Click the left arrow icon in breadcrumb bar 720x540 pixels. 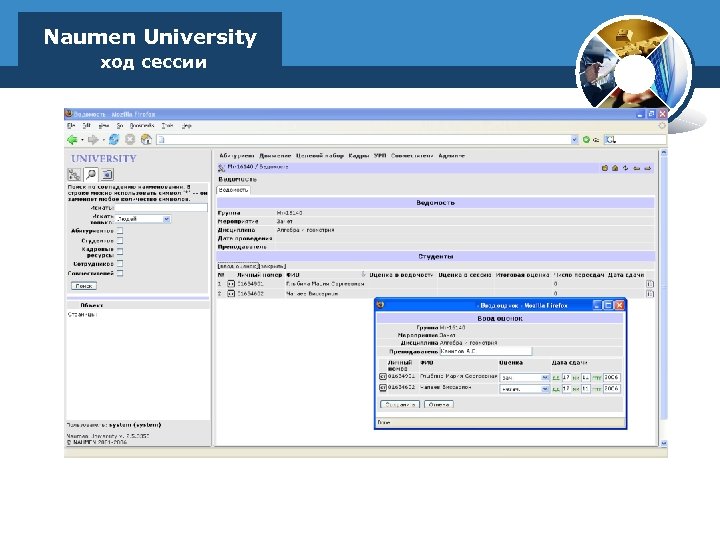click(637, 168)
